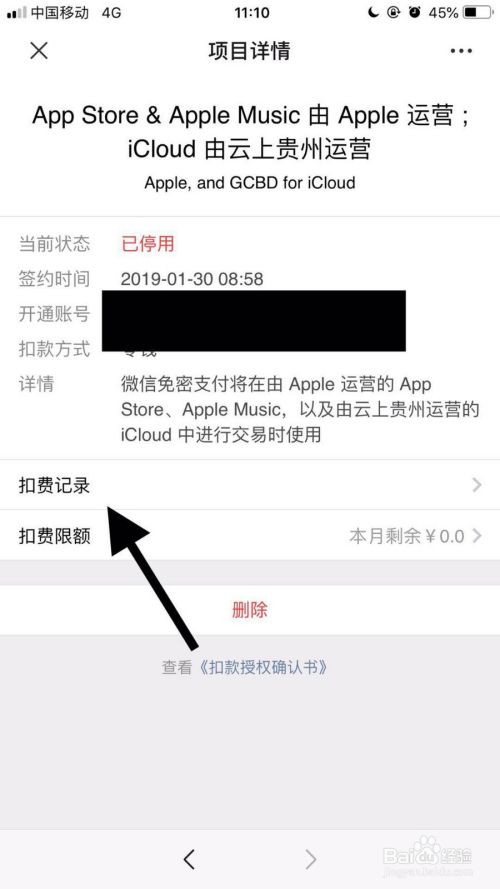Viewport: 500px width, 889px height.
Task: Tap the rotation lock icon in the status bar
Action: click(x=394, y=12)
